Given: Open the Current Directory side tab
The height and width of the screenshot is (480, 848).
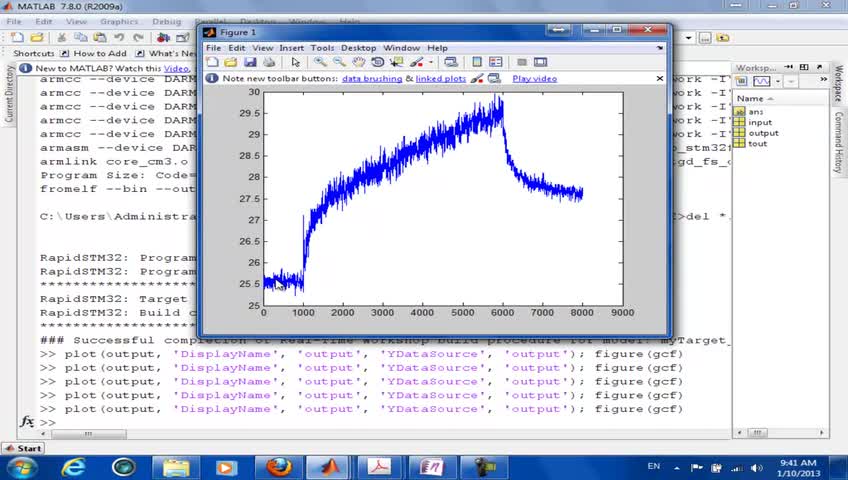Looking at the screenshot, I should (x=9, y=94).
